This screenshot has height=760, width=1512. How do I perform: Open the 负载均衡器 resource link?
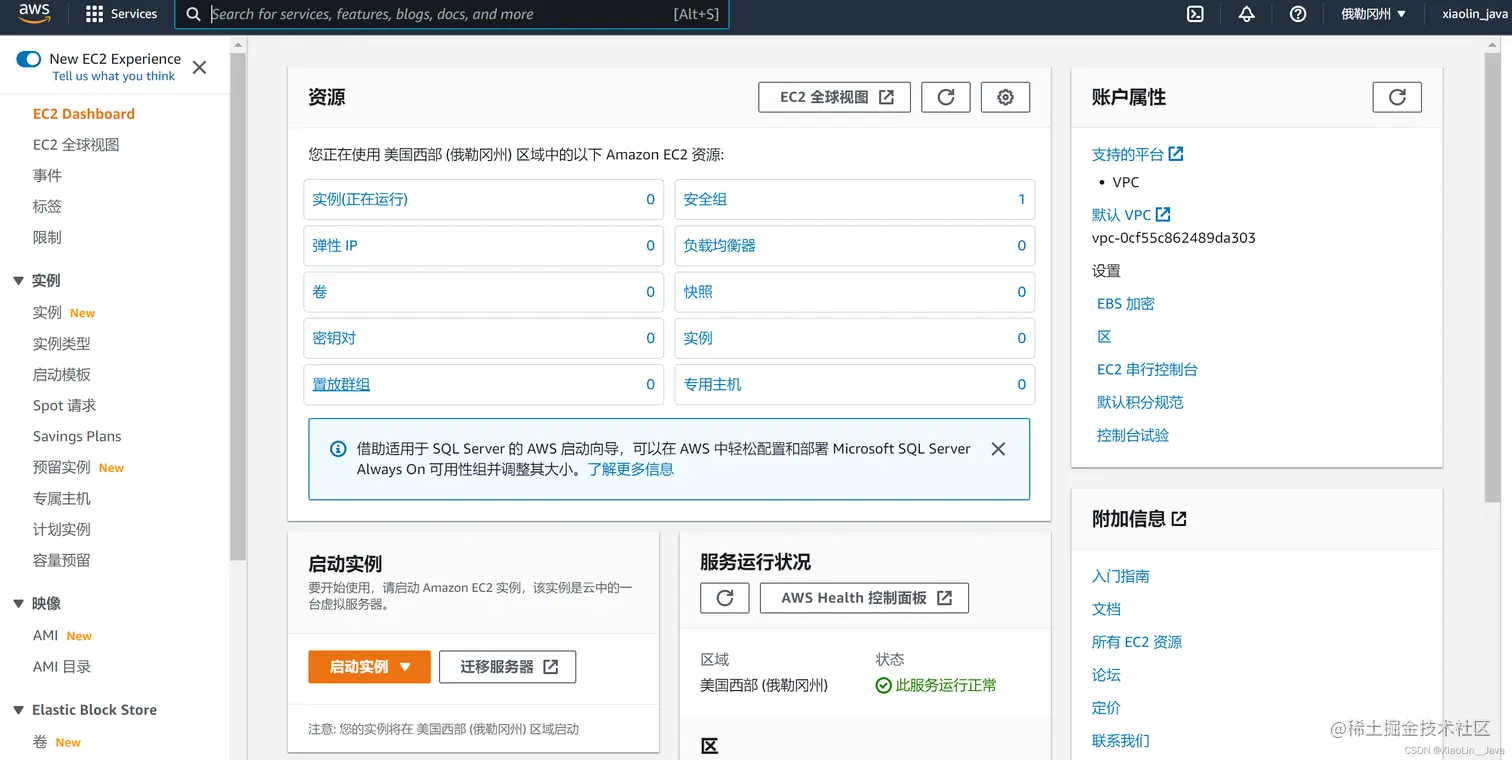(x=720, y=246)
